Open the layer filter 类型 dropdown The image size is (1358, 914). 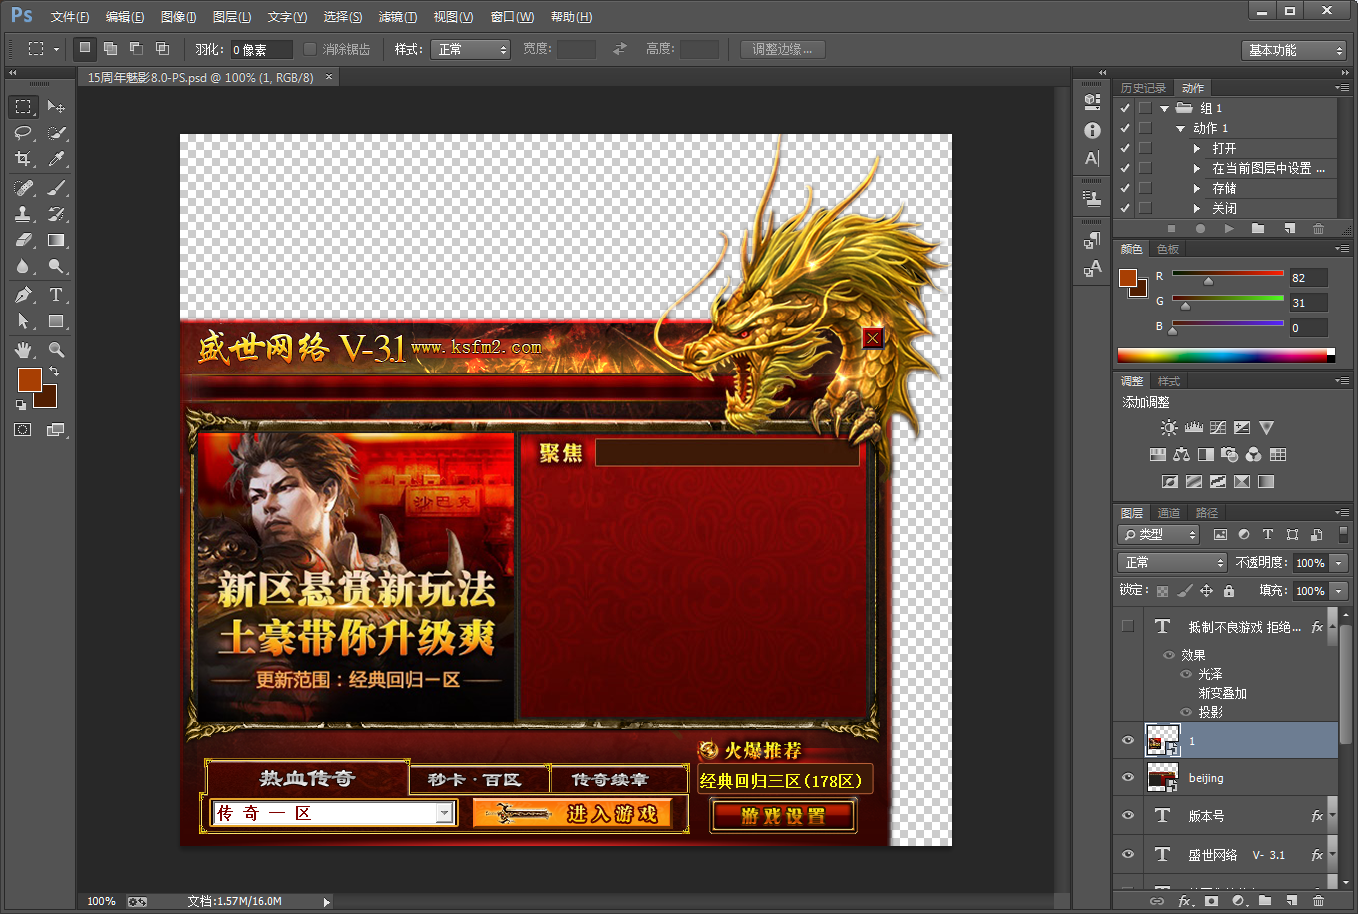tap(1158, 535)
